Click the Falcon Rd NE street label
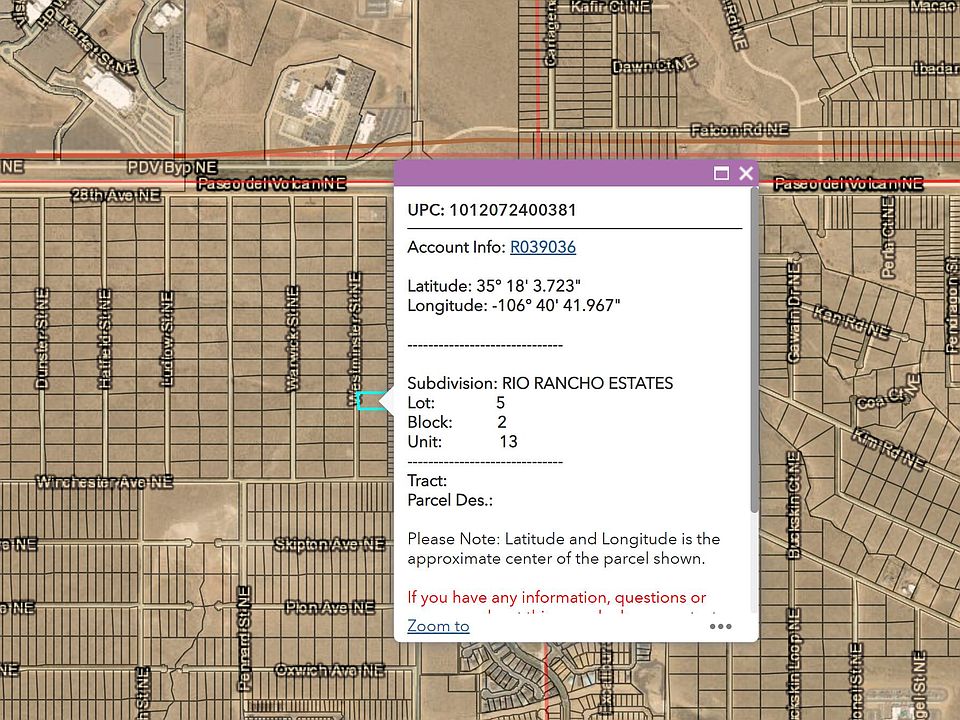The width and height of the screenshot is (960, 720). pyautogui.click(x=740, y=129)
